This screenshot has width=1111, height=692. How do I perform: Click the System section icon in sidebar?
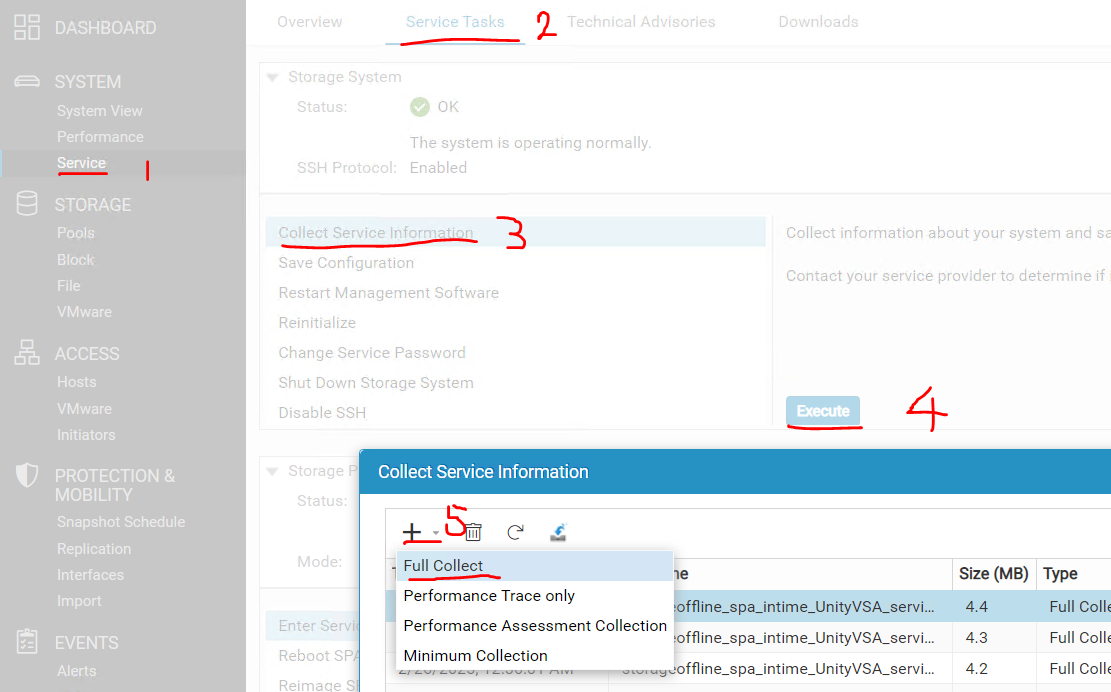26,79
